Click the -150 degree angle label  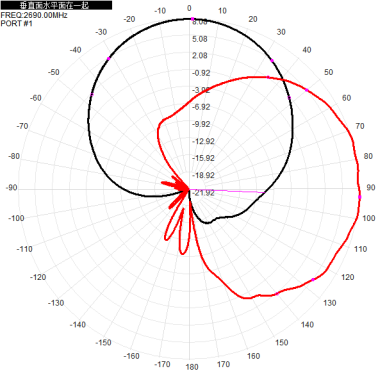click(103, 342)
